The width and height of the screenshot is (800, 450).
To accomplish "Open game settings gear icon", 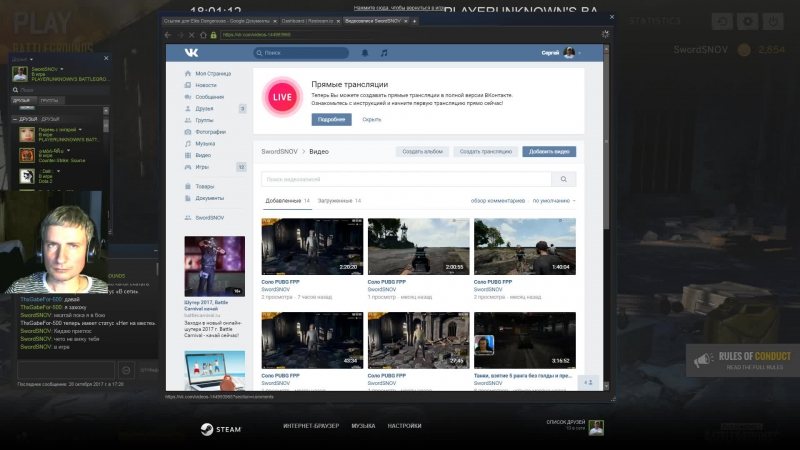I will (747, 21).
